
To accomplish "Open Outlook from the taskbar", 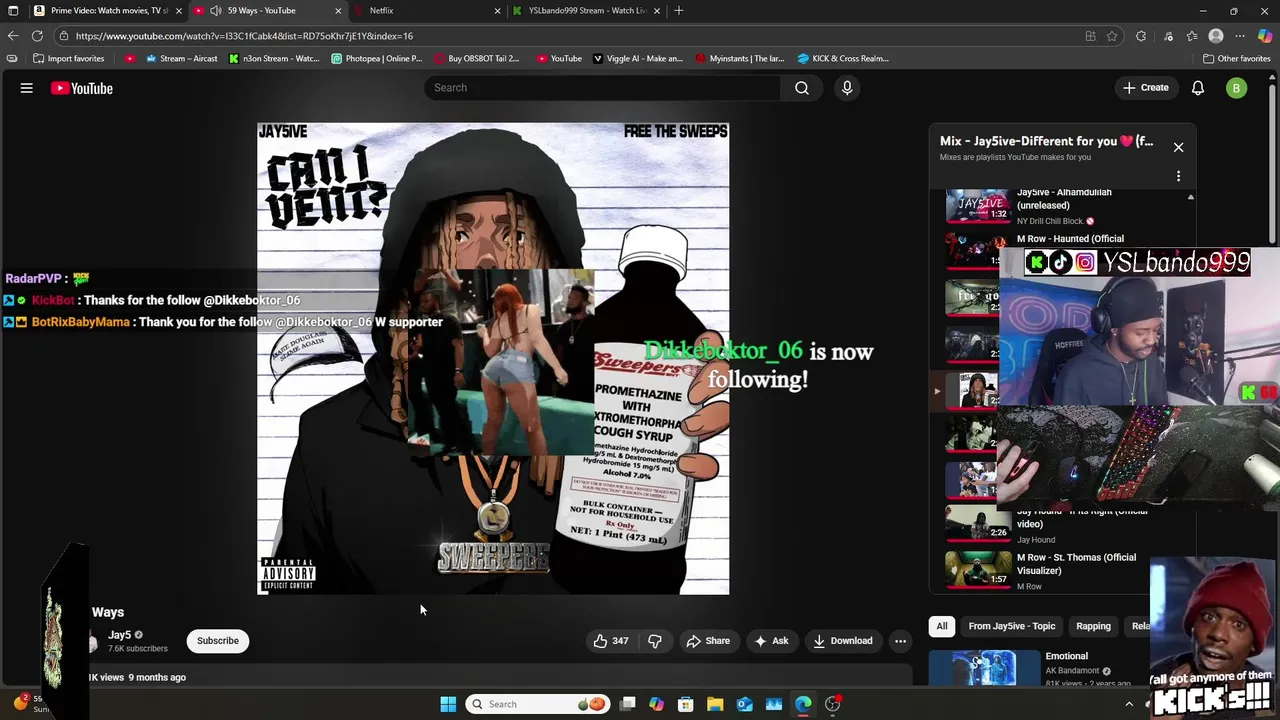I will click(745, 704).
